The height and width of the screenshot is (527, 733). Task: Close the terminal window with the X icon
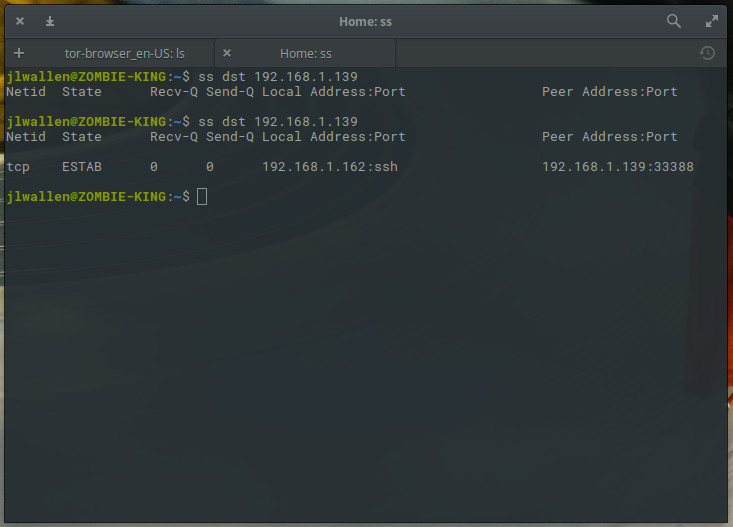pyautogui.click(x=20, y=21)
